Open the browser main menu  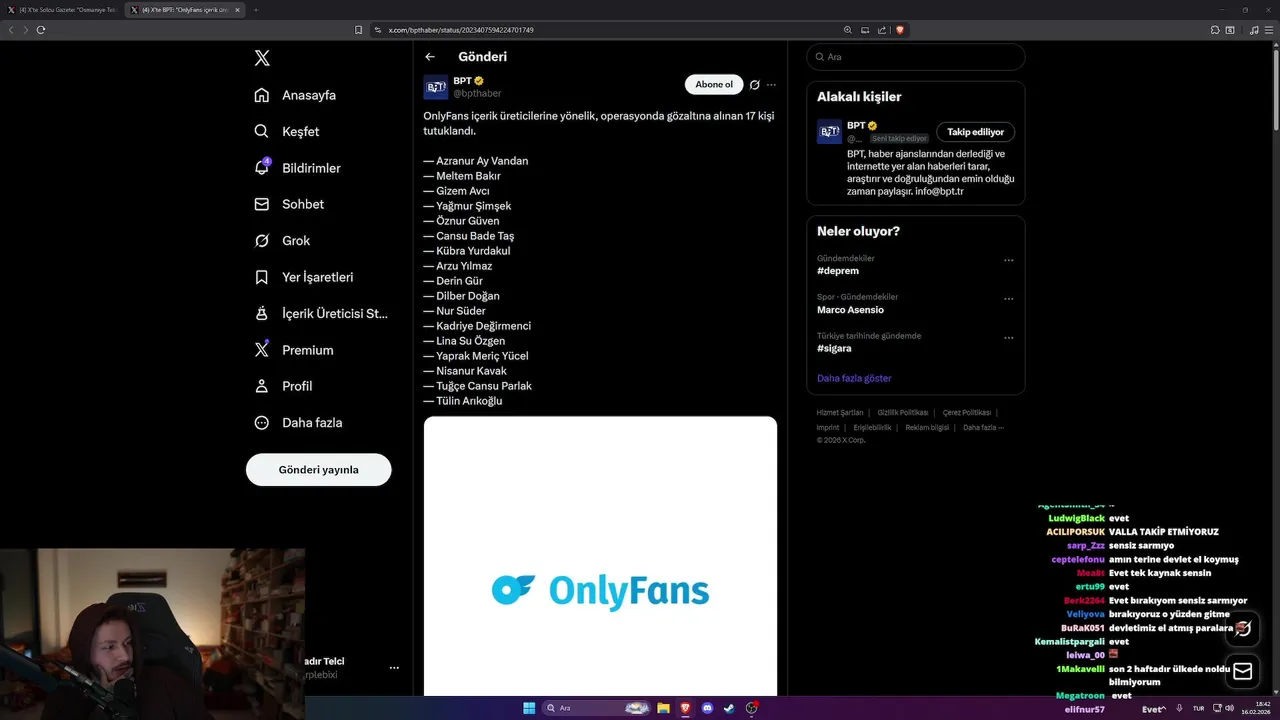[1268, 30]
